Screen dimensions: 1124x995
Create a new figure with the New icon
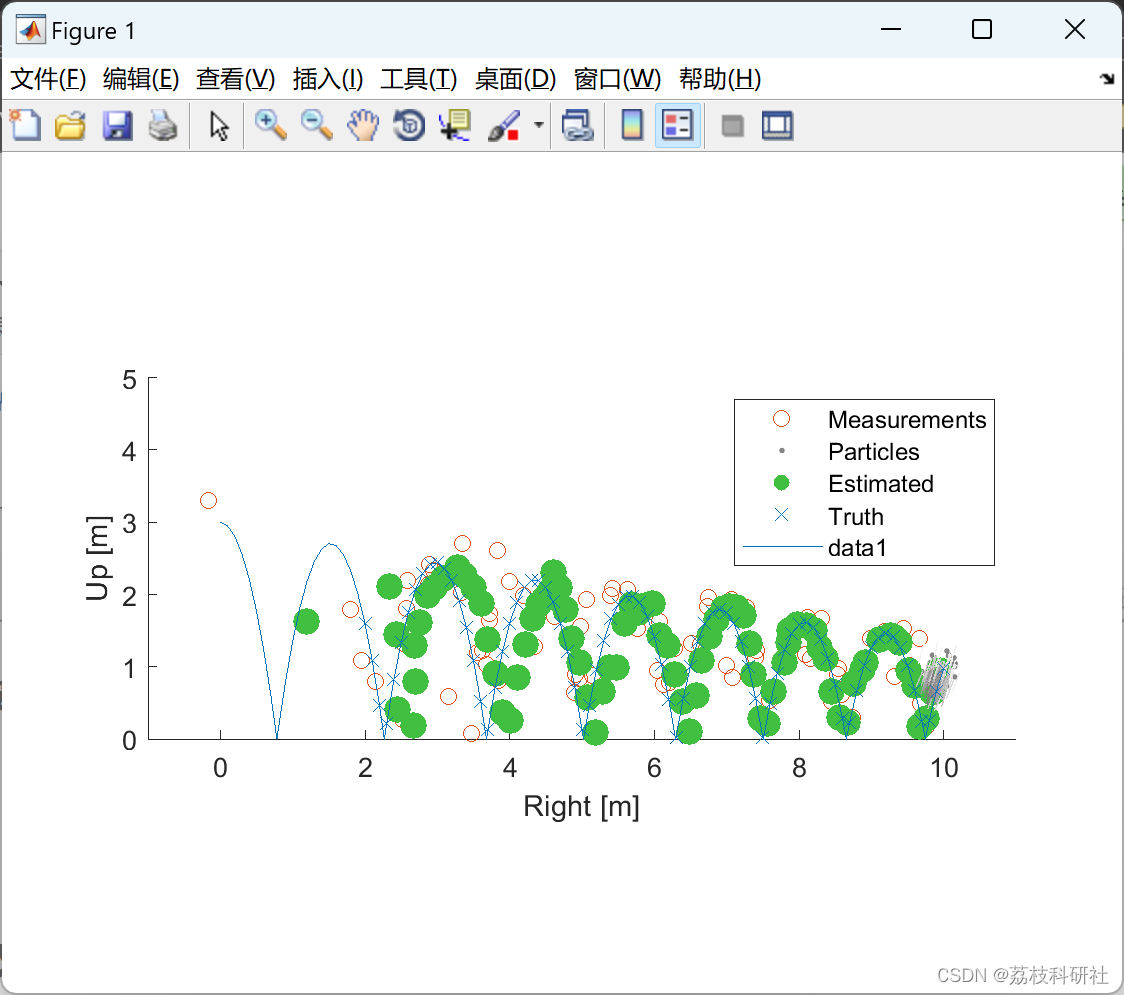point(24,125)
